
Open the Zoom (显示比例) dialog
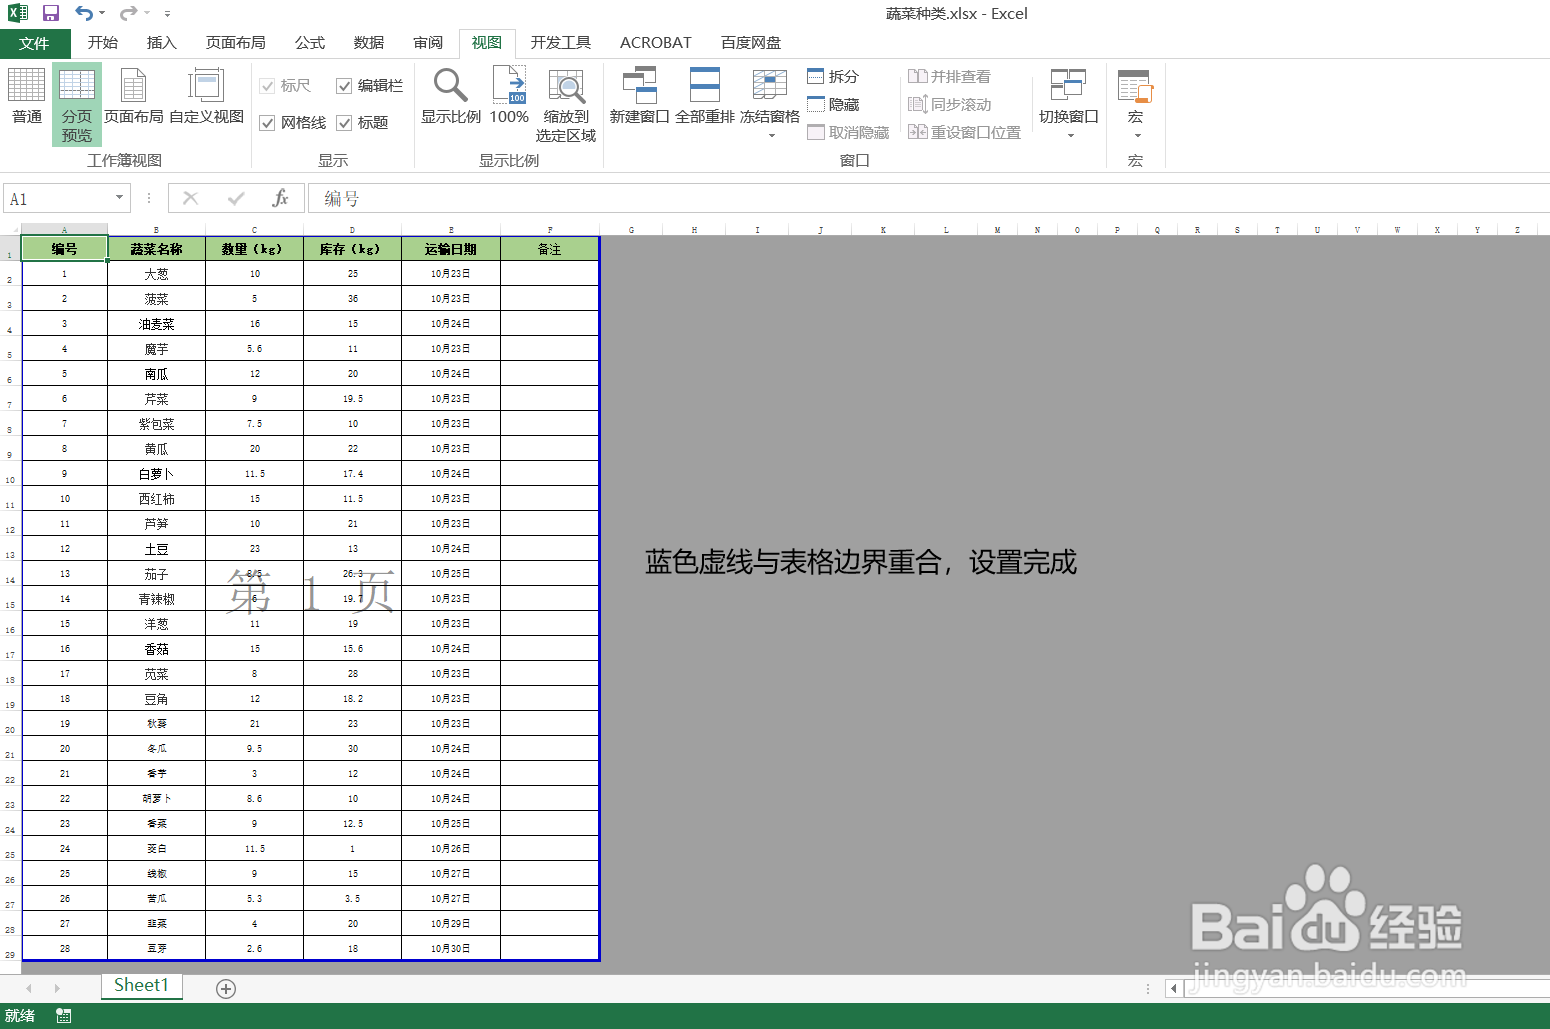coord(451,97)
